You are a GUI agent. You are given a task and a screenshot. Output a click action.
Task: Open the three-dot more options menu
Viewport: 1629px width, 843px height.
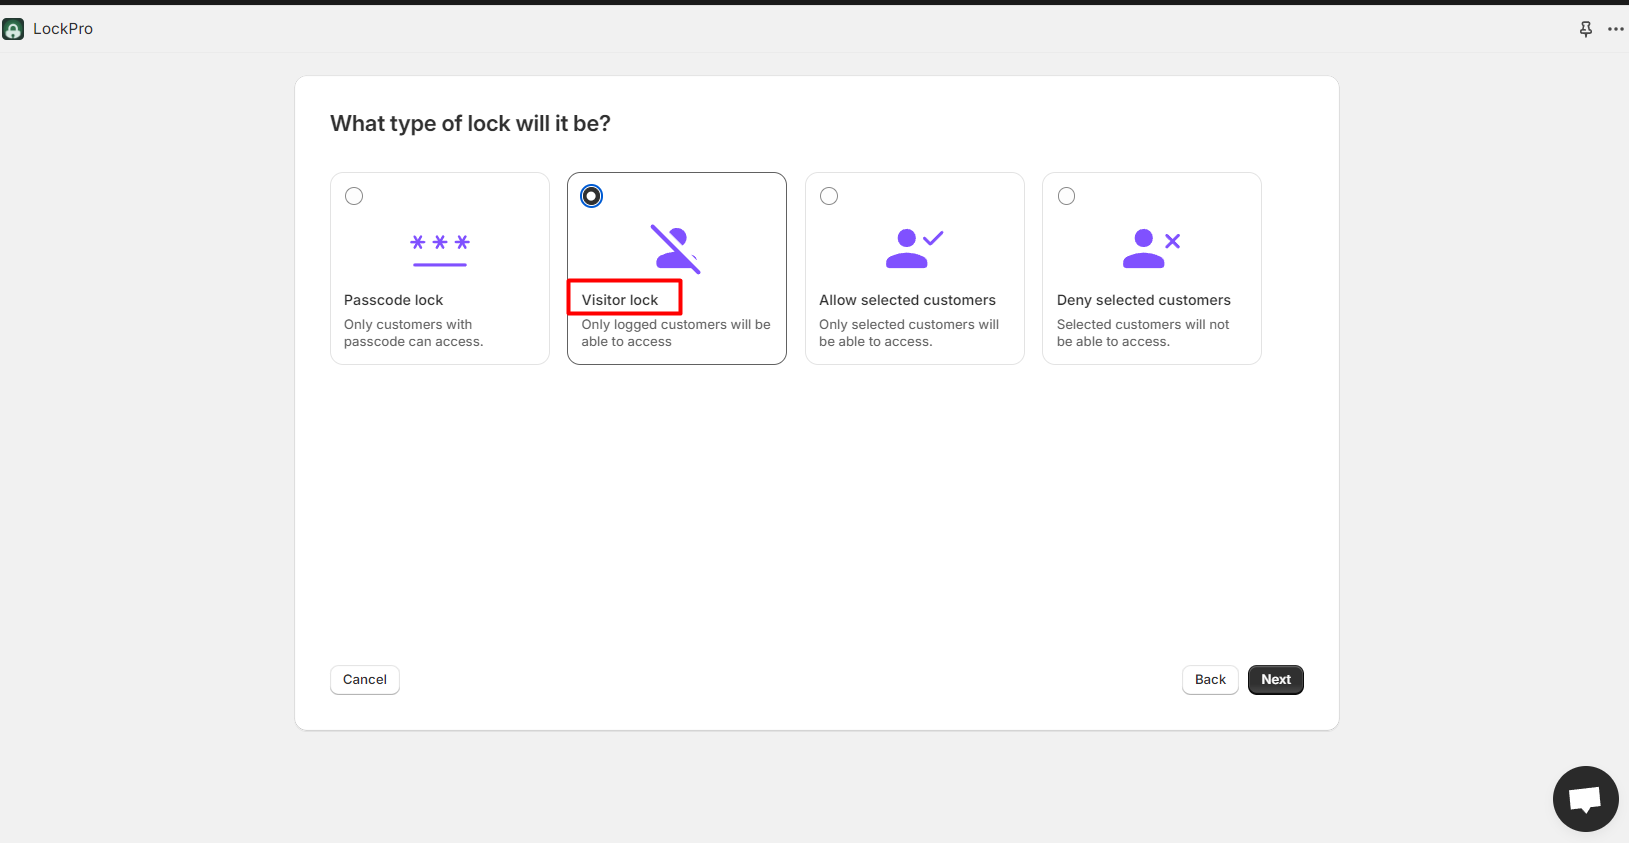point(1615,29)
